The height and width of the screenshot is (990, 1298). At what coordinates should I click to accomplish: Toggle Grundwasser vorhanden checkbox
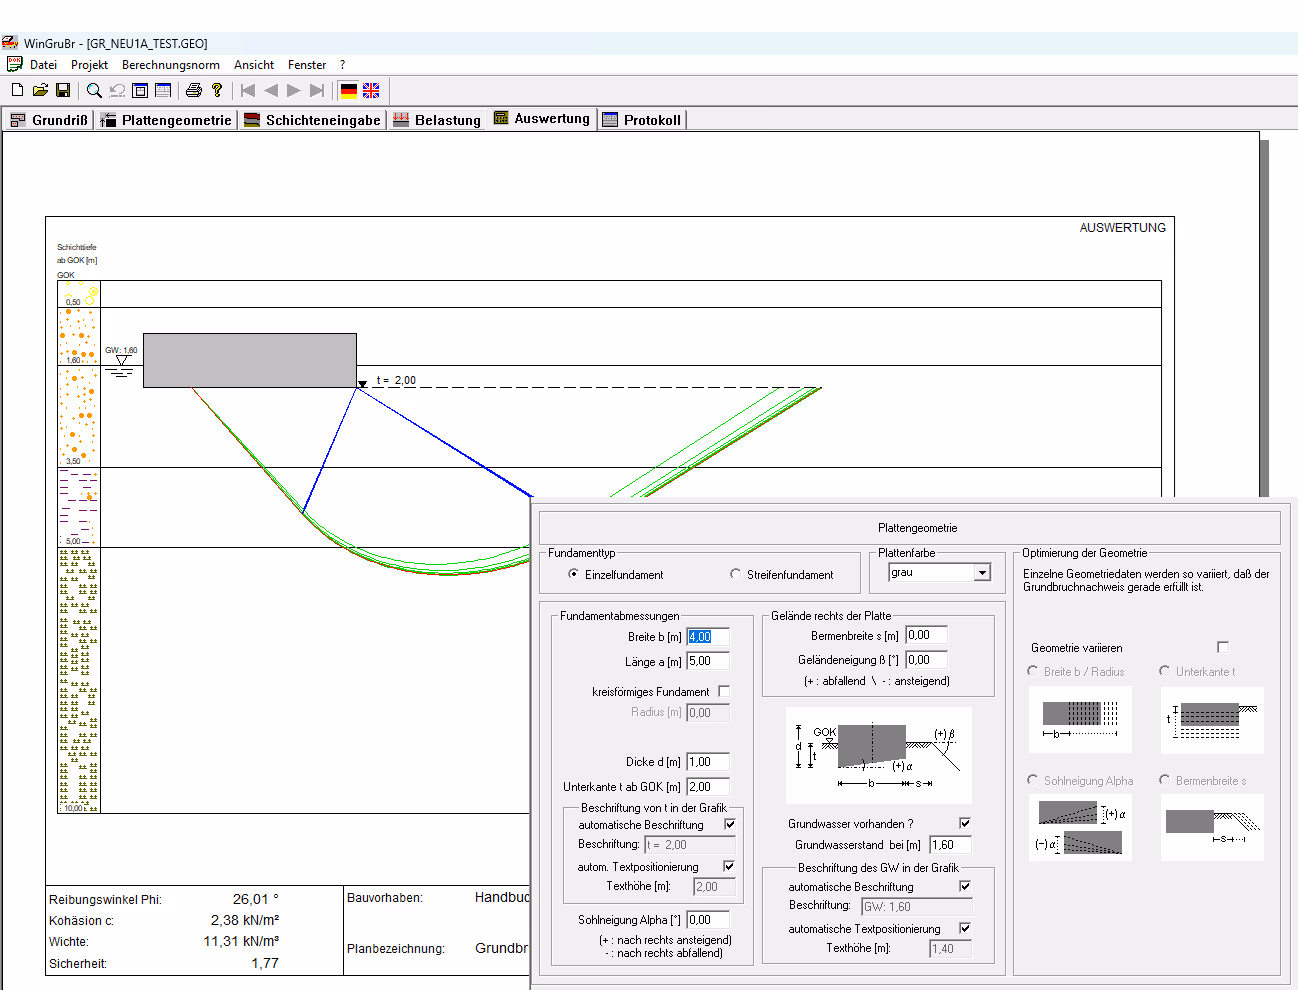[x=965, y=823]
